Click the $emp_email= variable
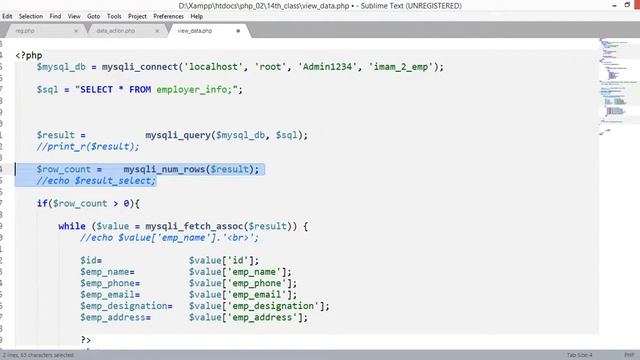This screenshot has width=640, height=360. coord(110,295)
